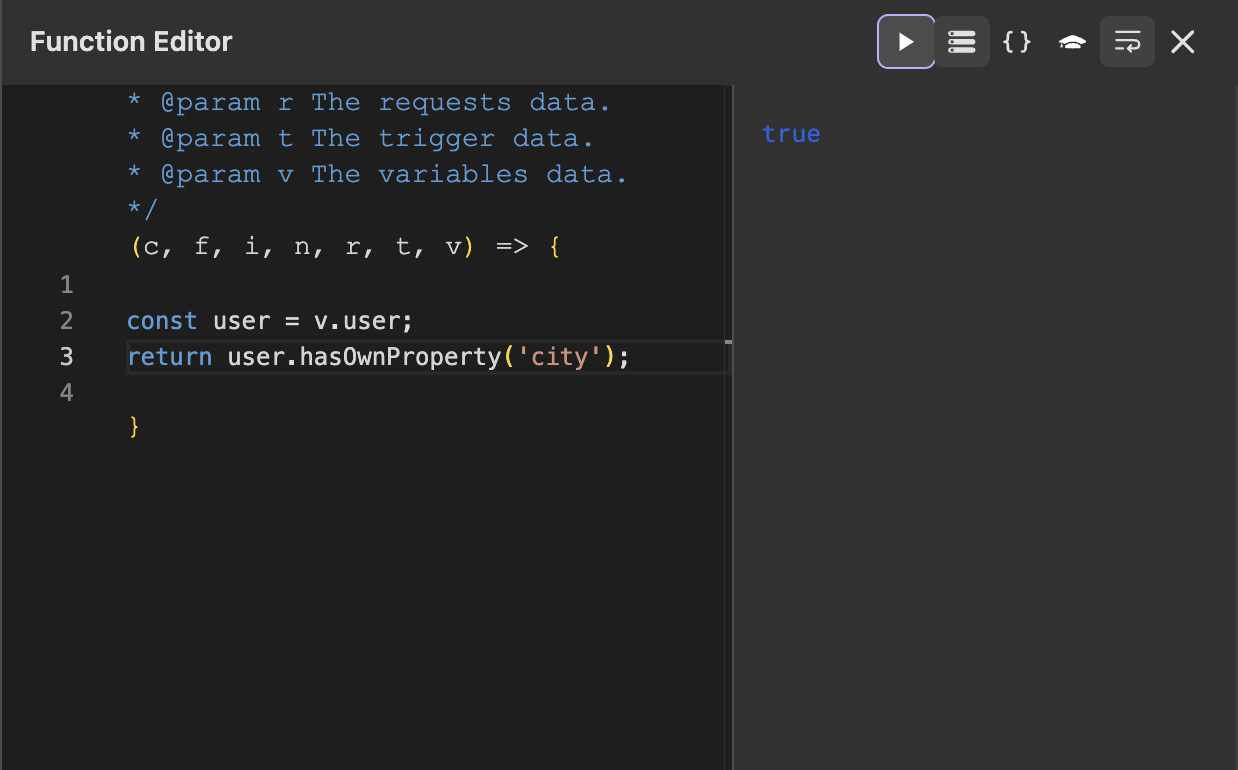Select line number 3 in gutter
Viewport: 1238px width, 770px height.
pos(67,357)
